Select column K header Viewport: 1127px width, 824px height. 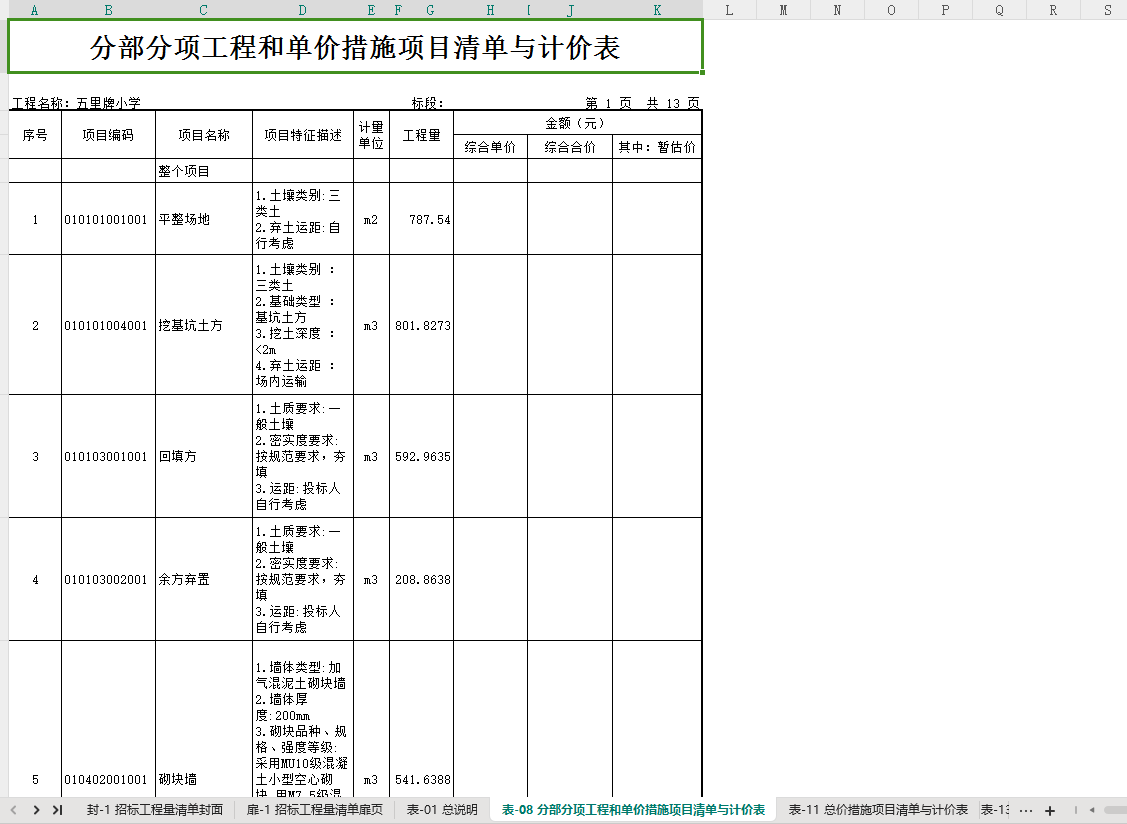tap(657, 10)
